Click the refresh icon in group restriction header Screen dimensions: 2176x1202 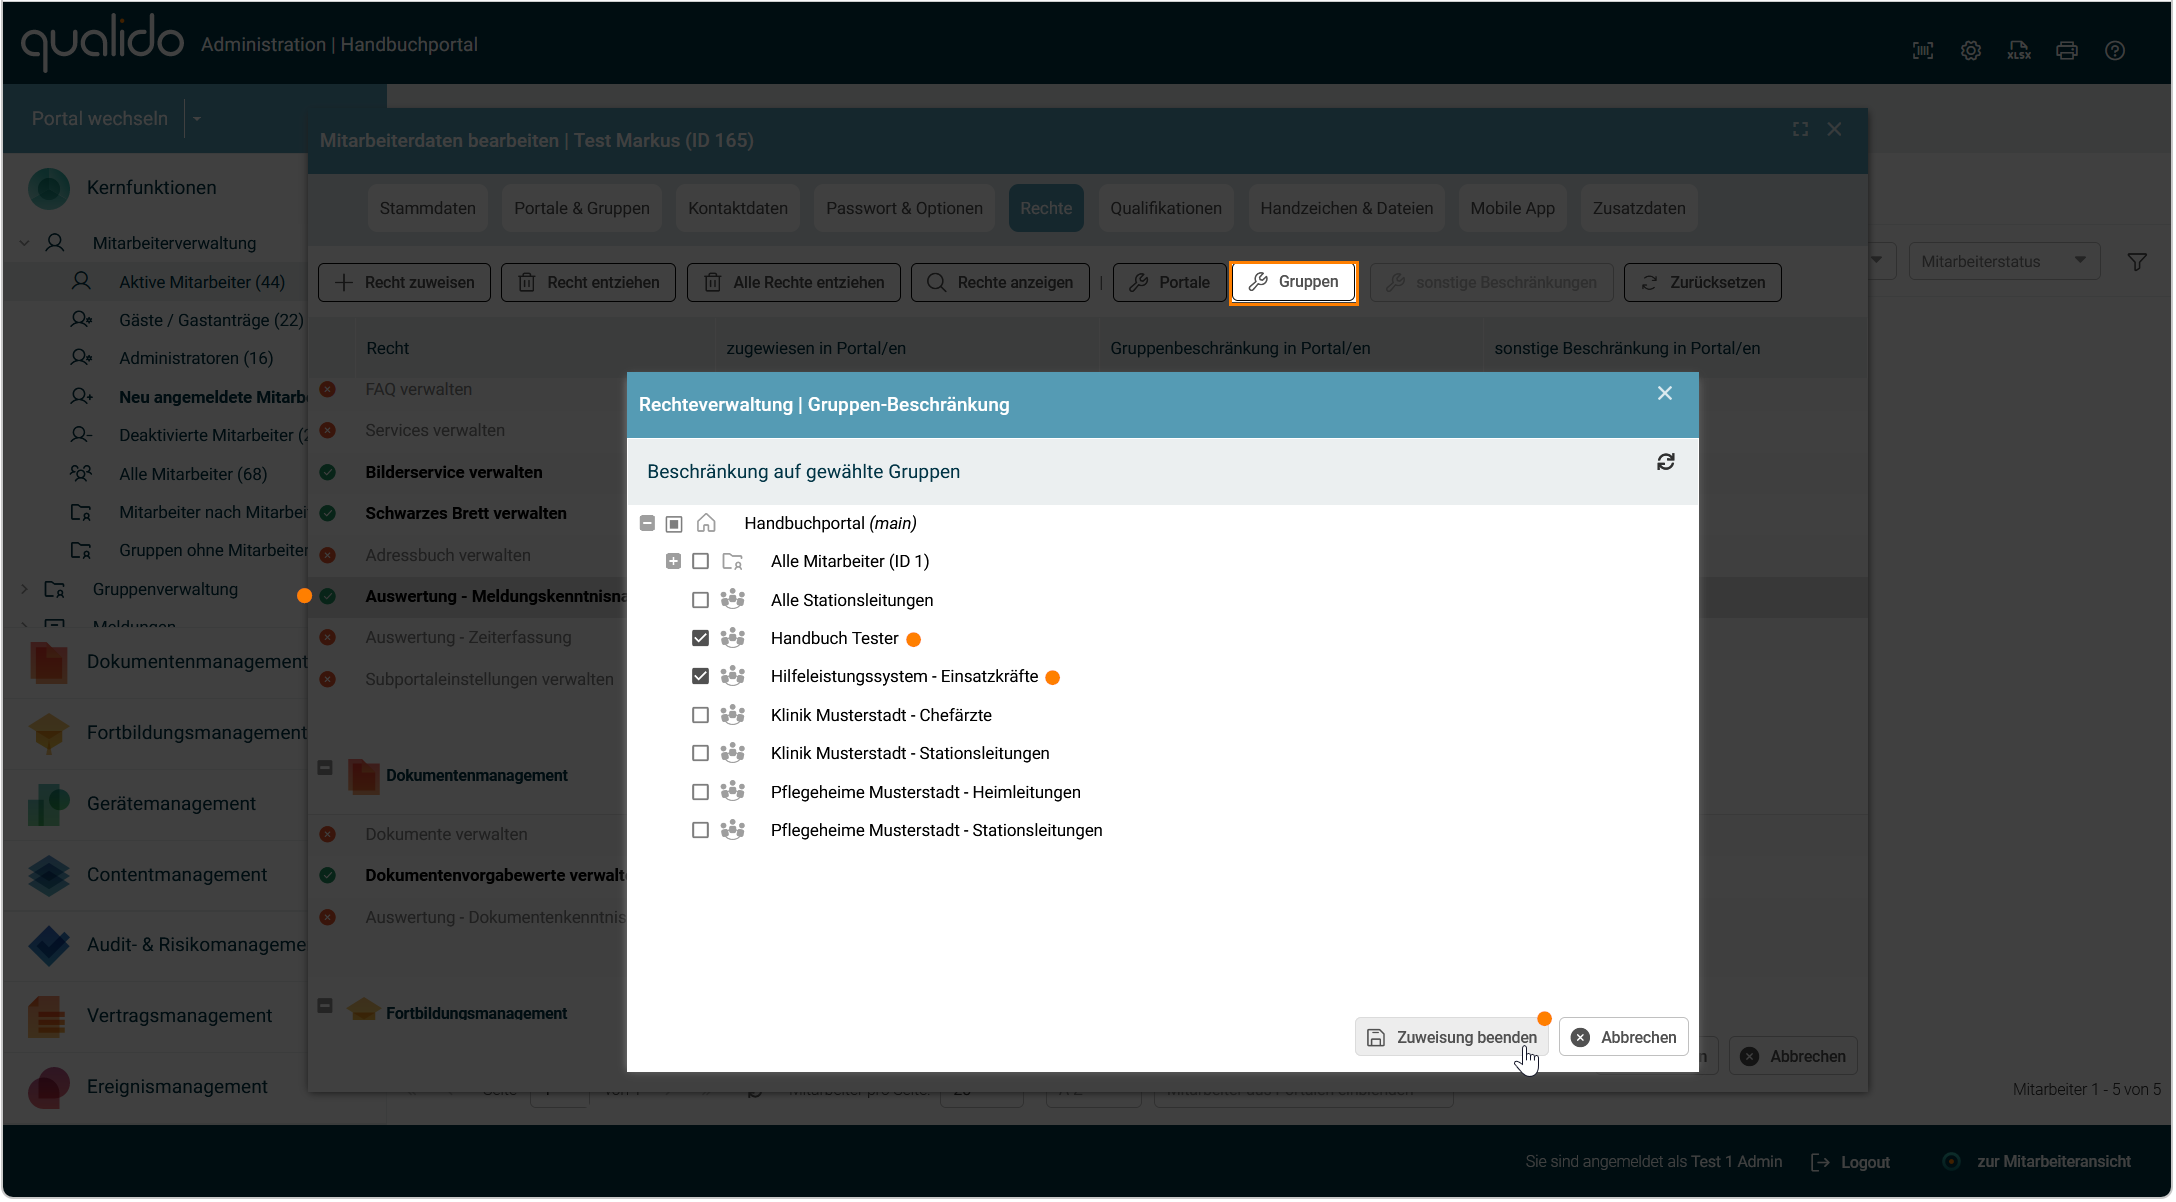[x=1665, y=462]
